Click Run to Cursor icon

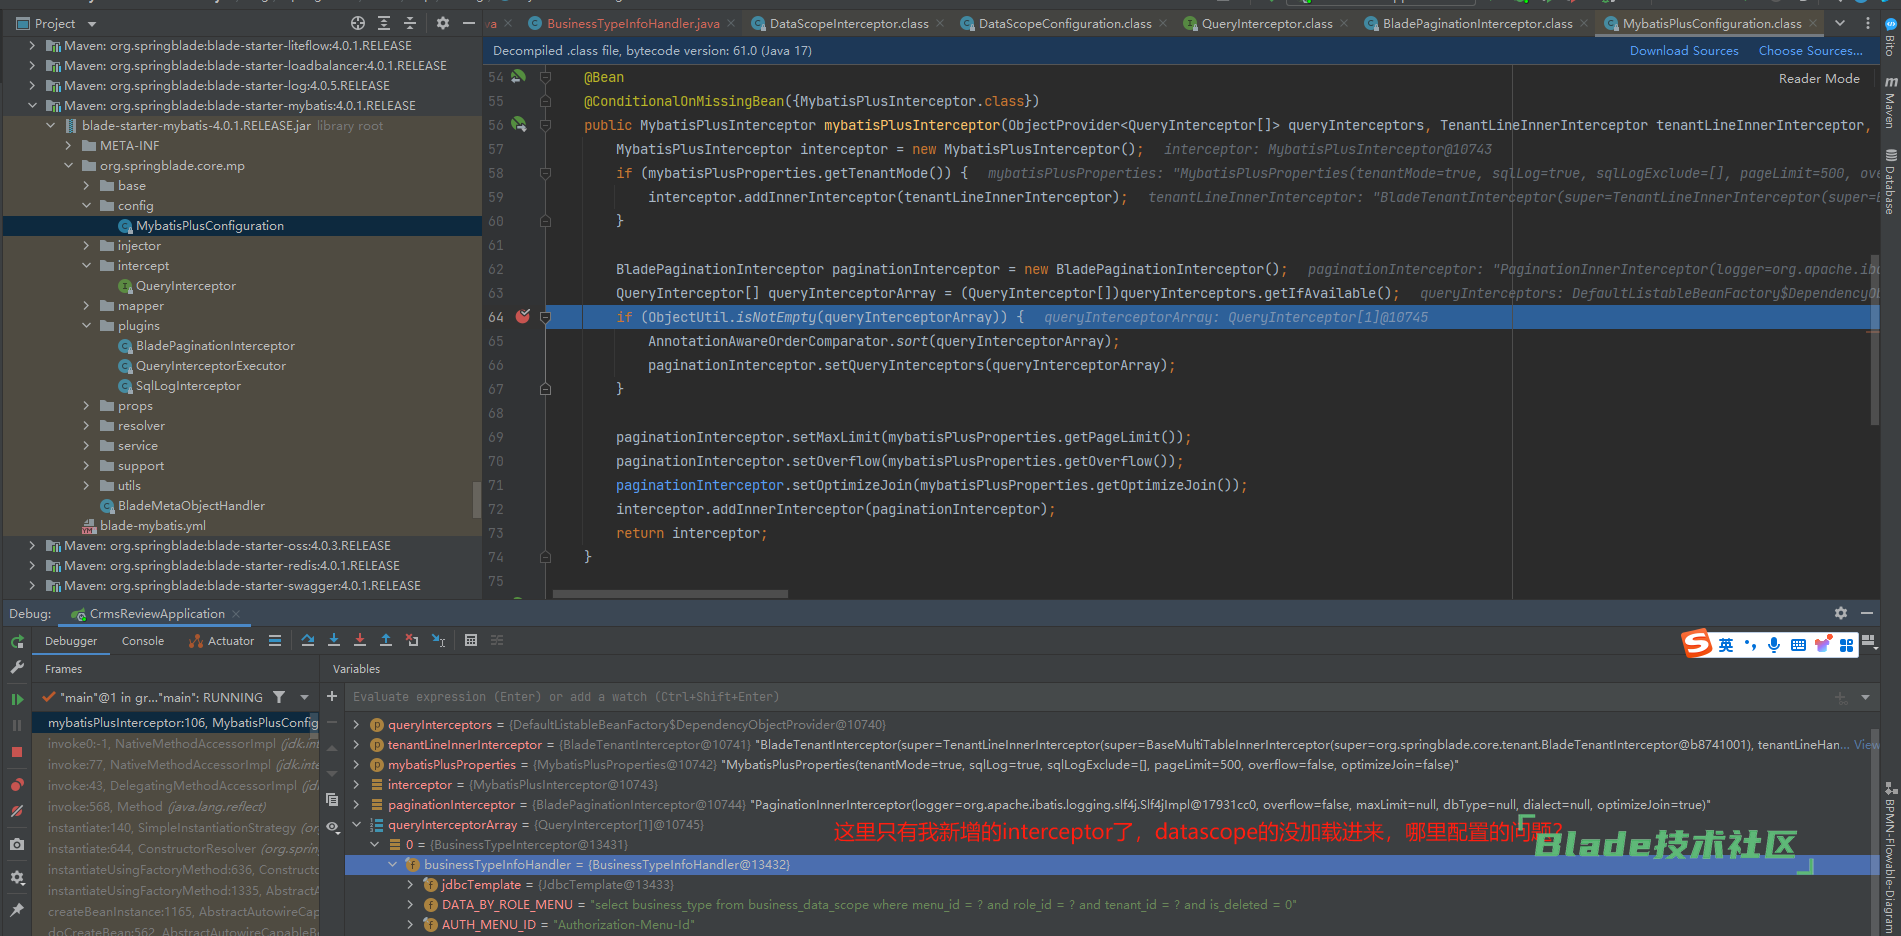(x=438, y=640)
